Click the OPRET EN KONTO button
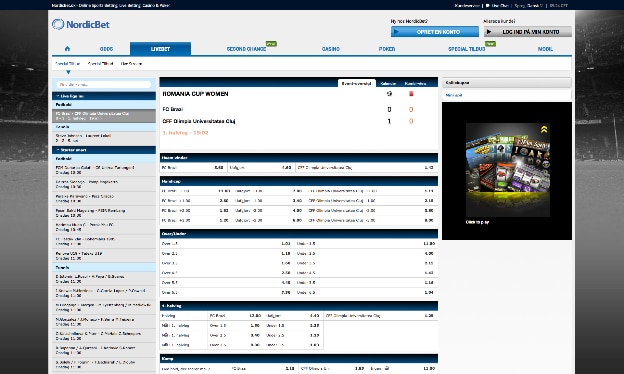The image size is (624, 374). [435, 32]
